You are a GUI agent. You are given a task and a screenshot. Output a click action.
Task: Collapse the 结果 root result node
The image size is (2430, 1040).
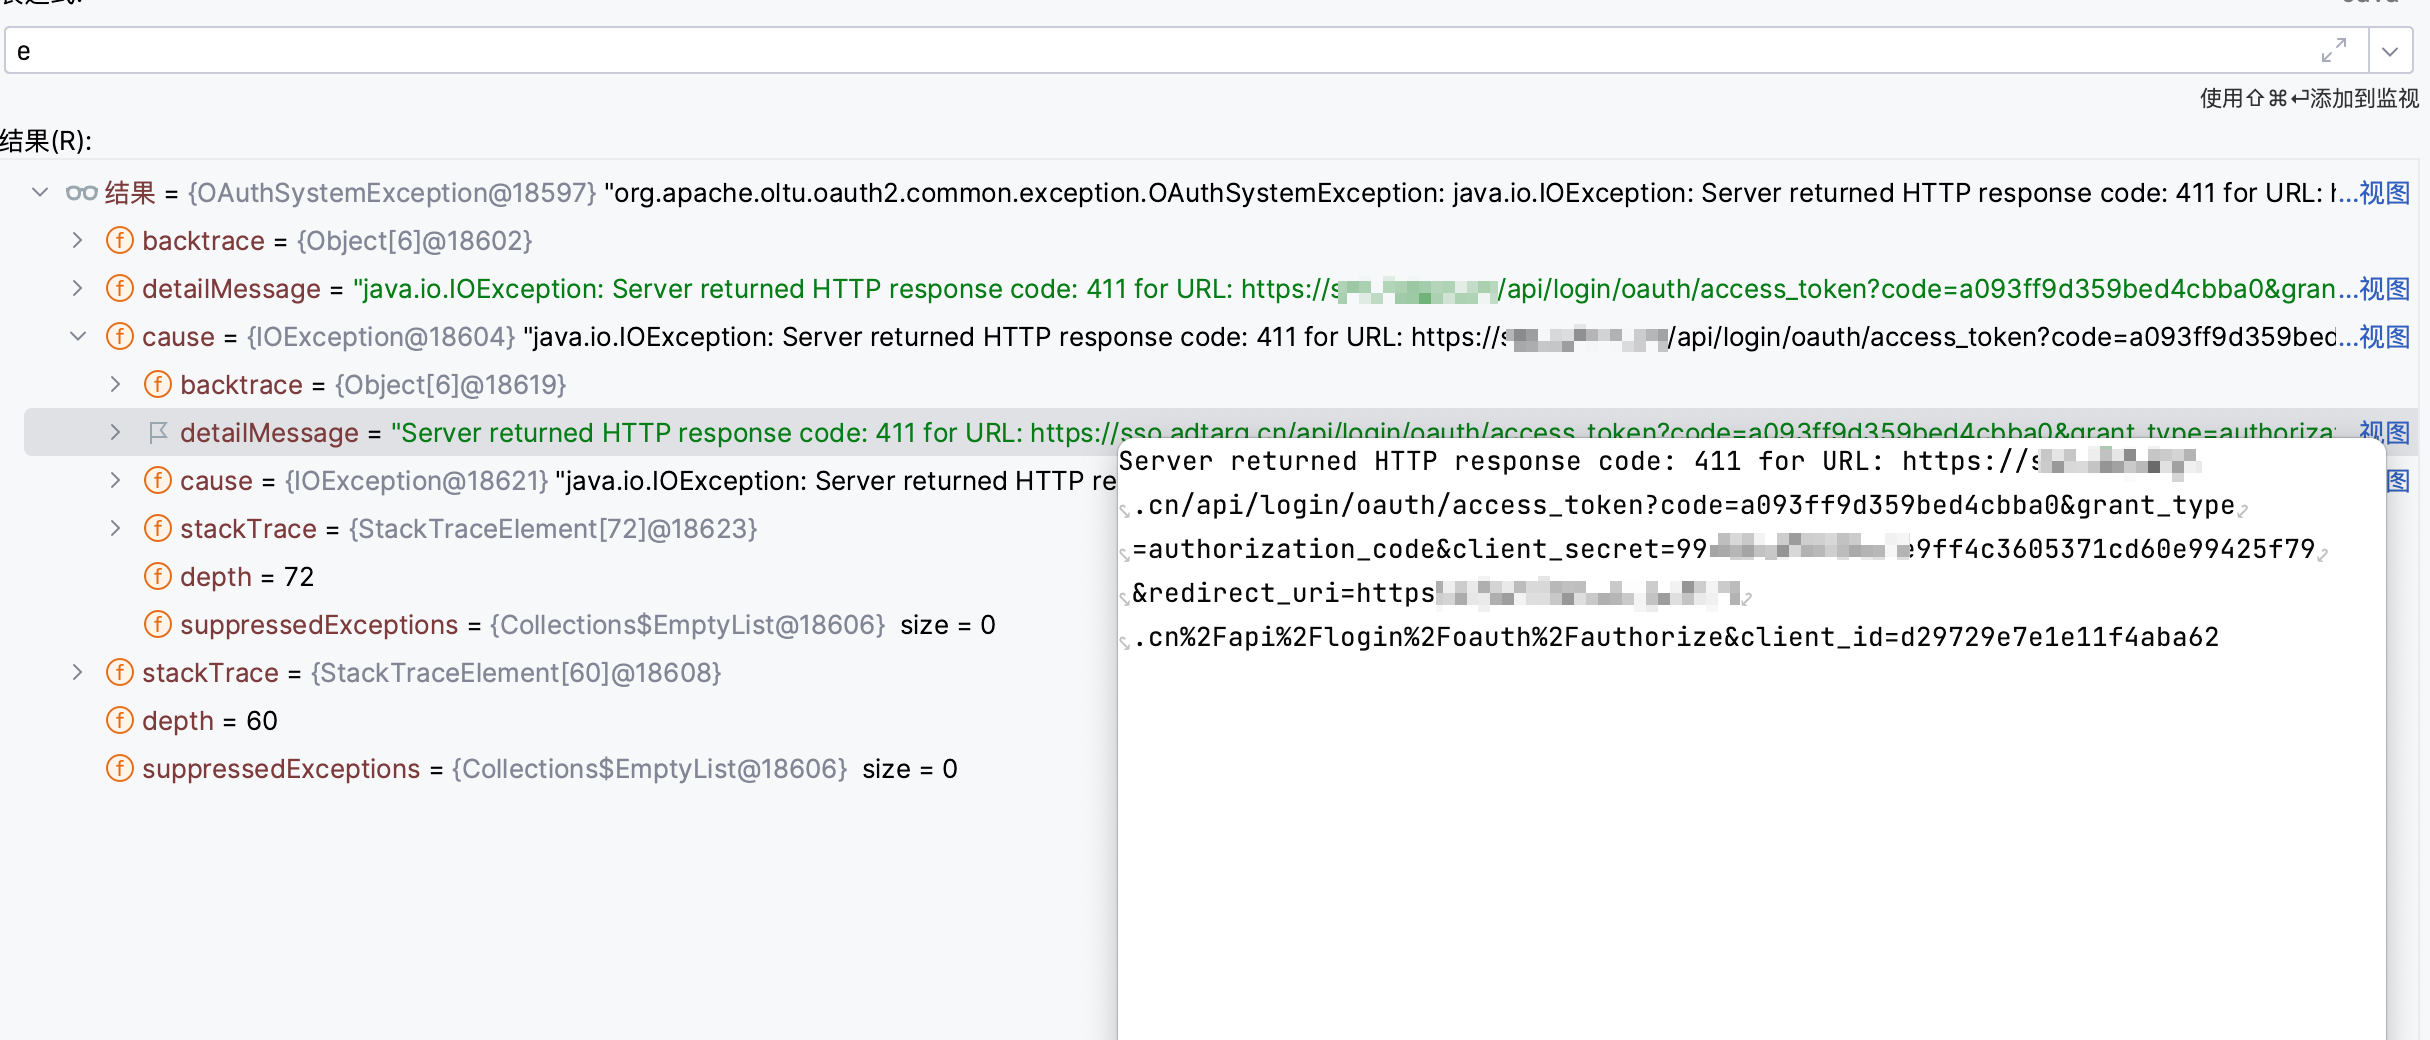point(39,192)
